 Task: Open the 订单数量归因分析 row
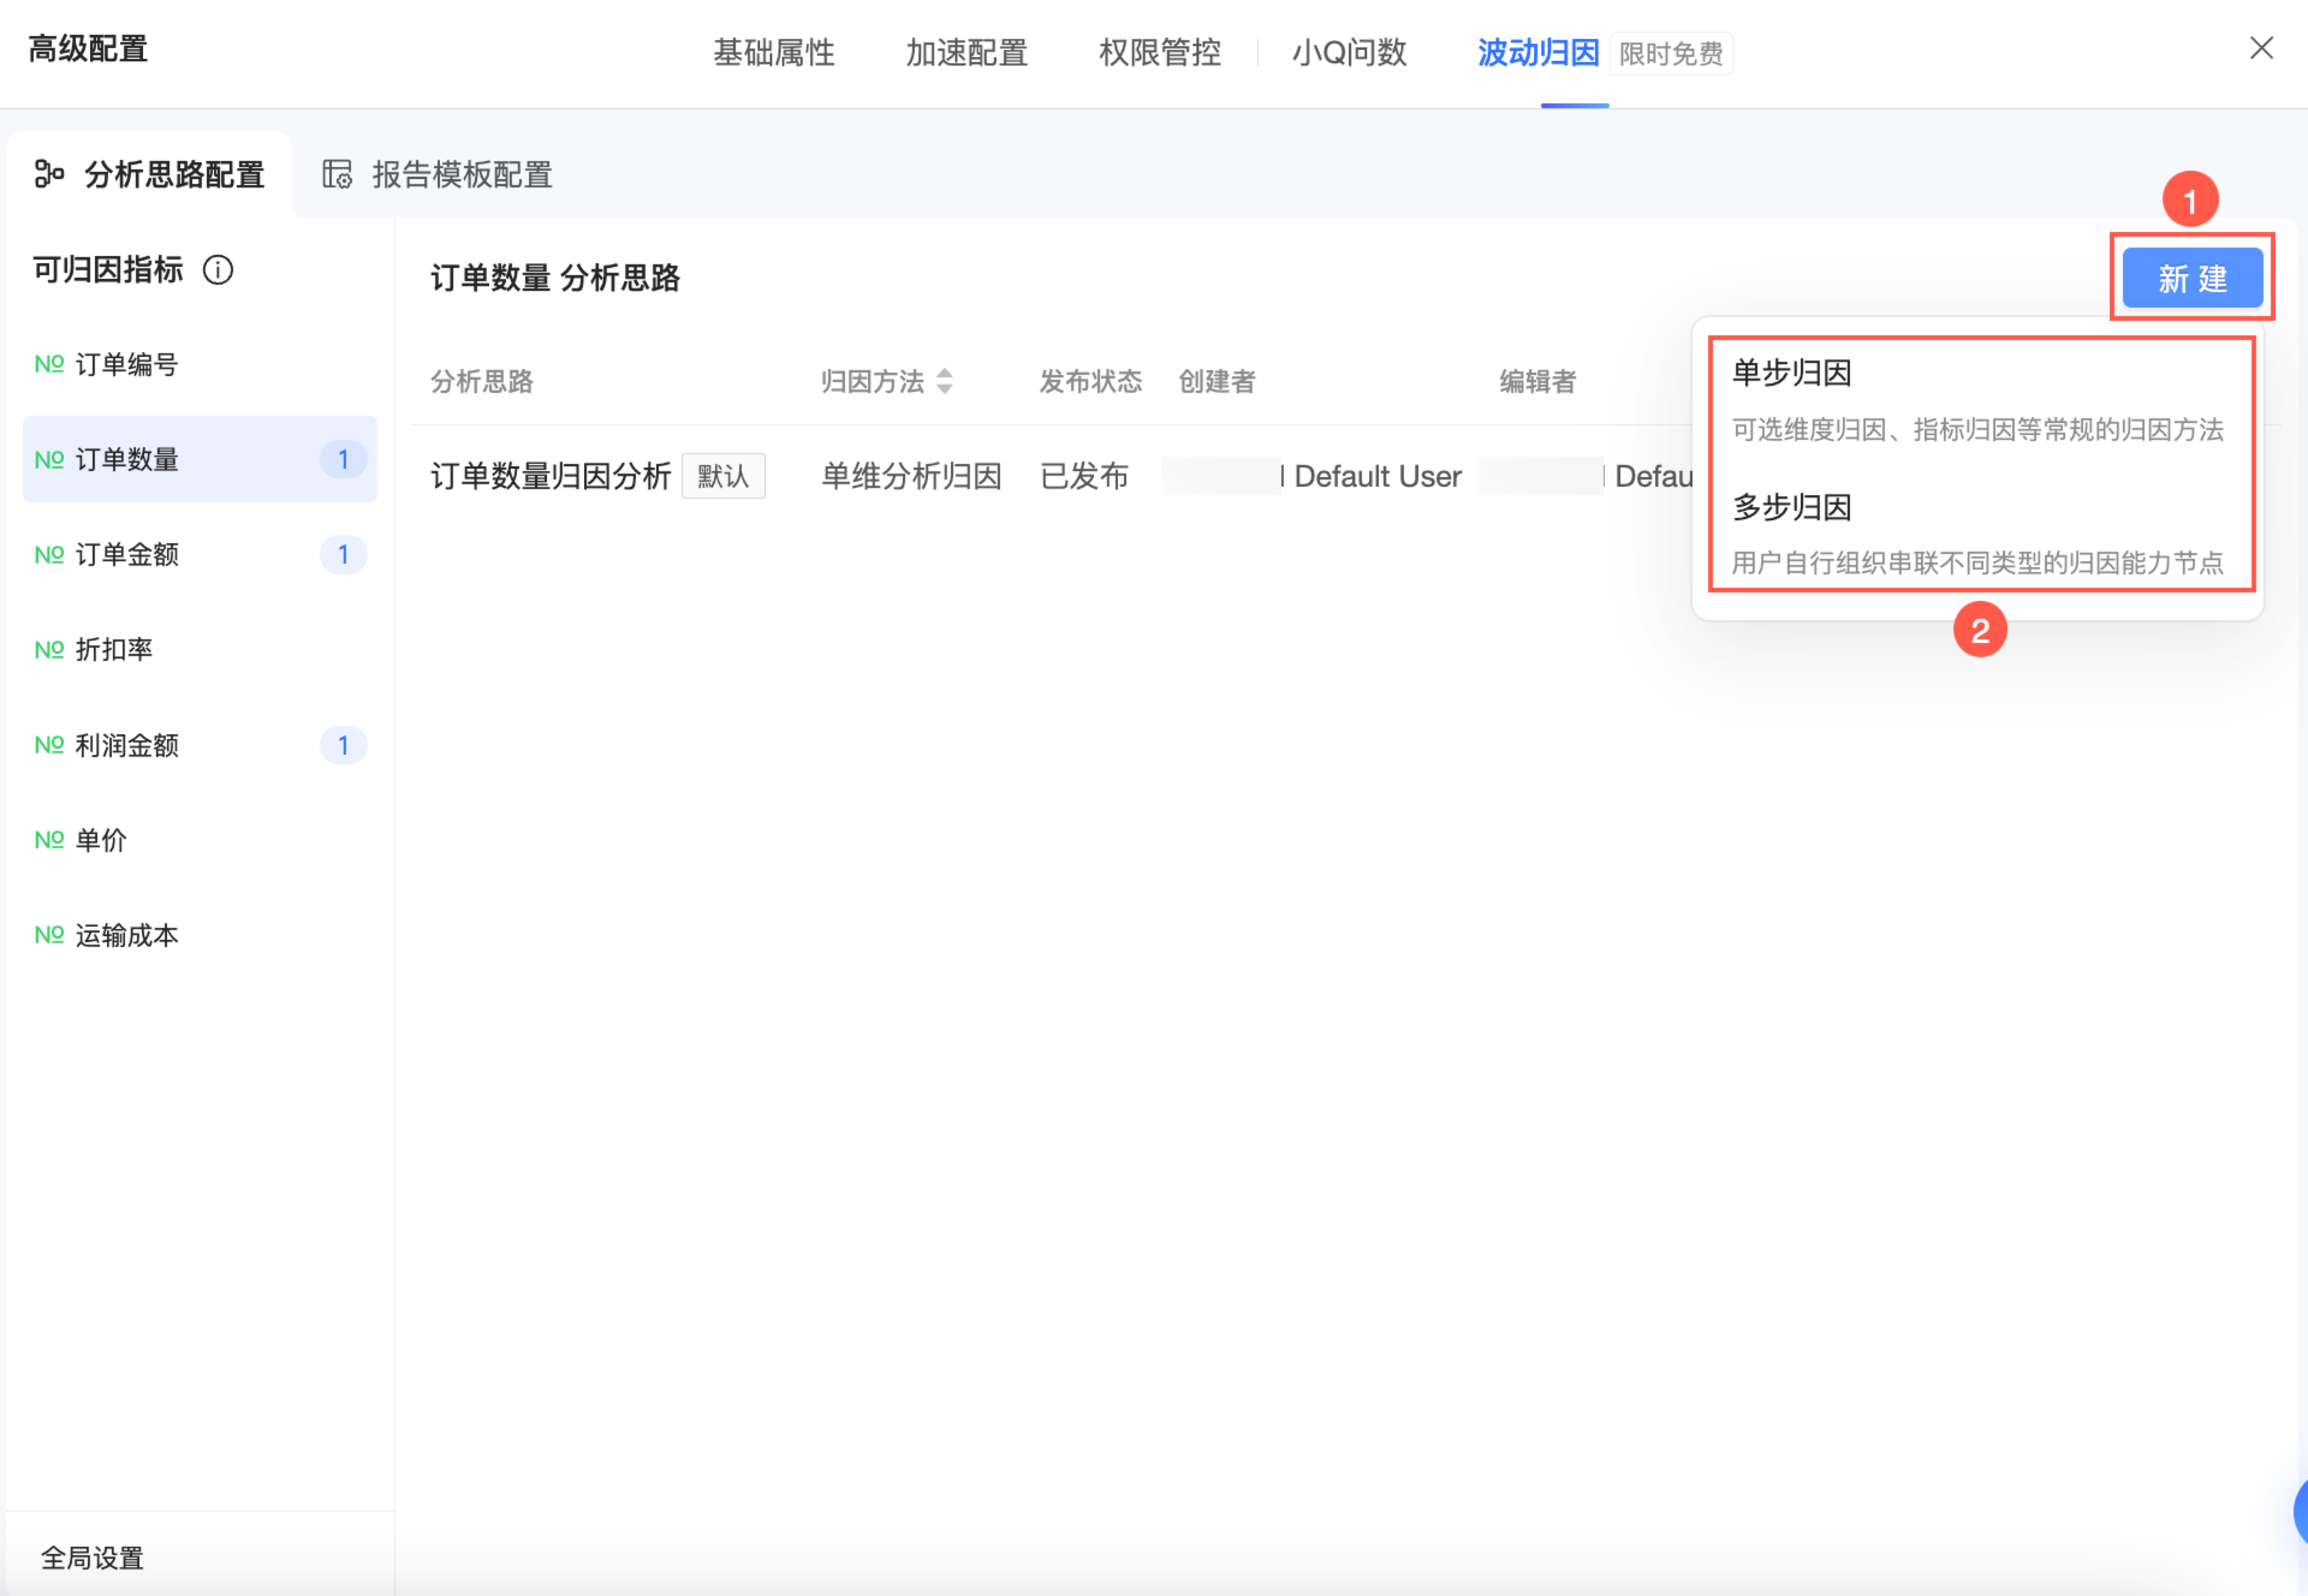[x=550, y=477]
